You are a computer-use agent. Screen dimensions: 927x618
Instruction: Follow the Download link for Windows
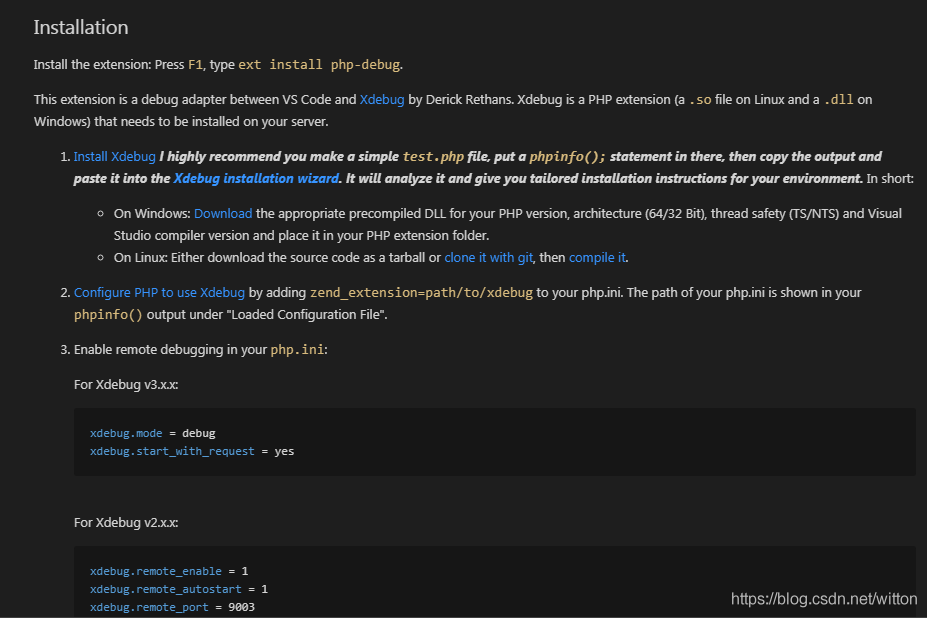(223, 213)
